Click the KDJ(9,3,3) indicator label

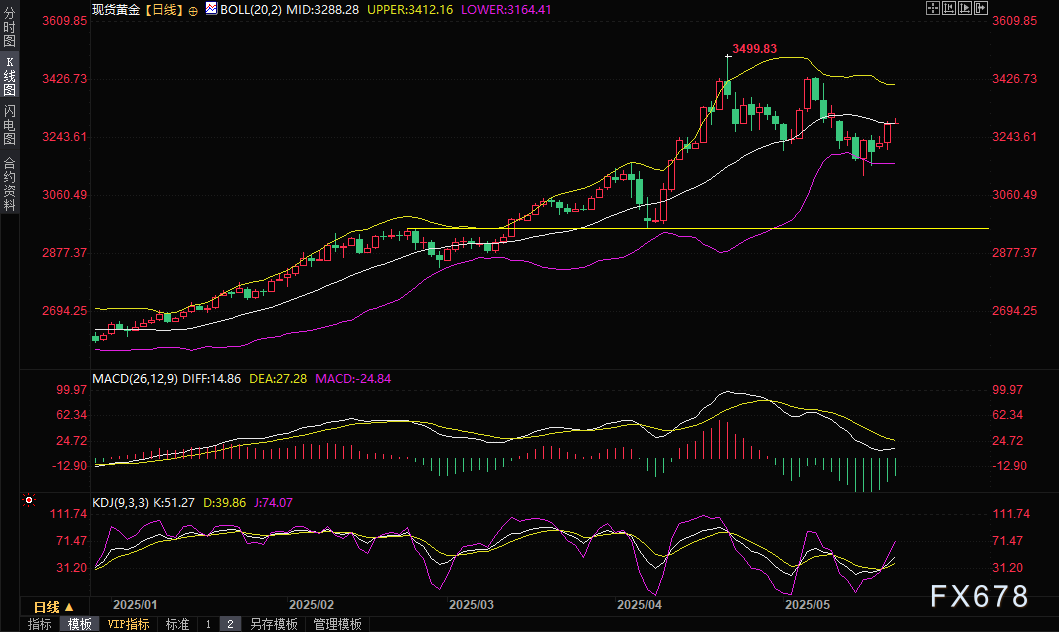(120, 503)
